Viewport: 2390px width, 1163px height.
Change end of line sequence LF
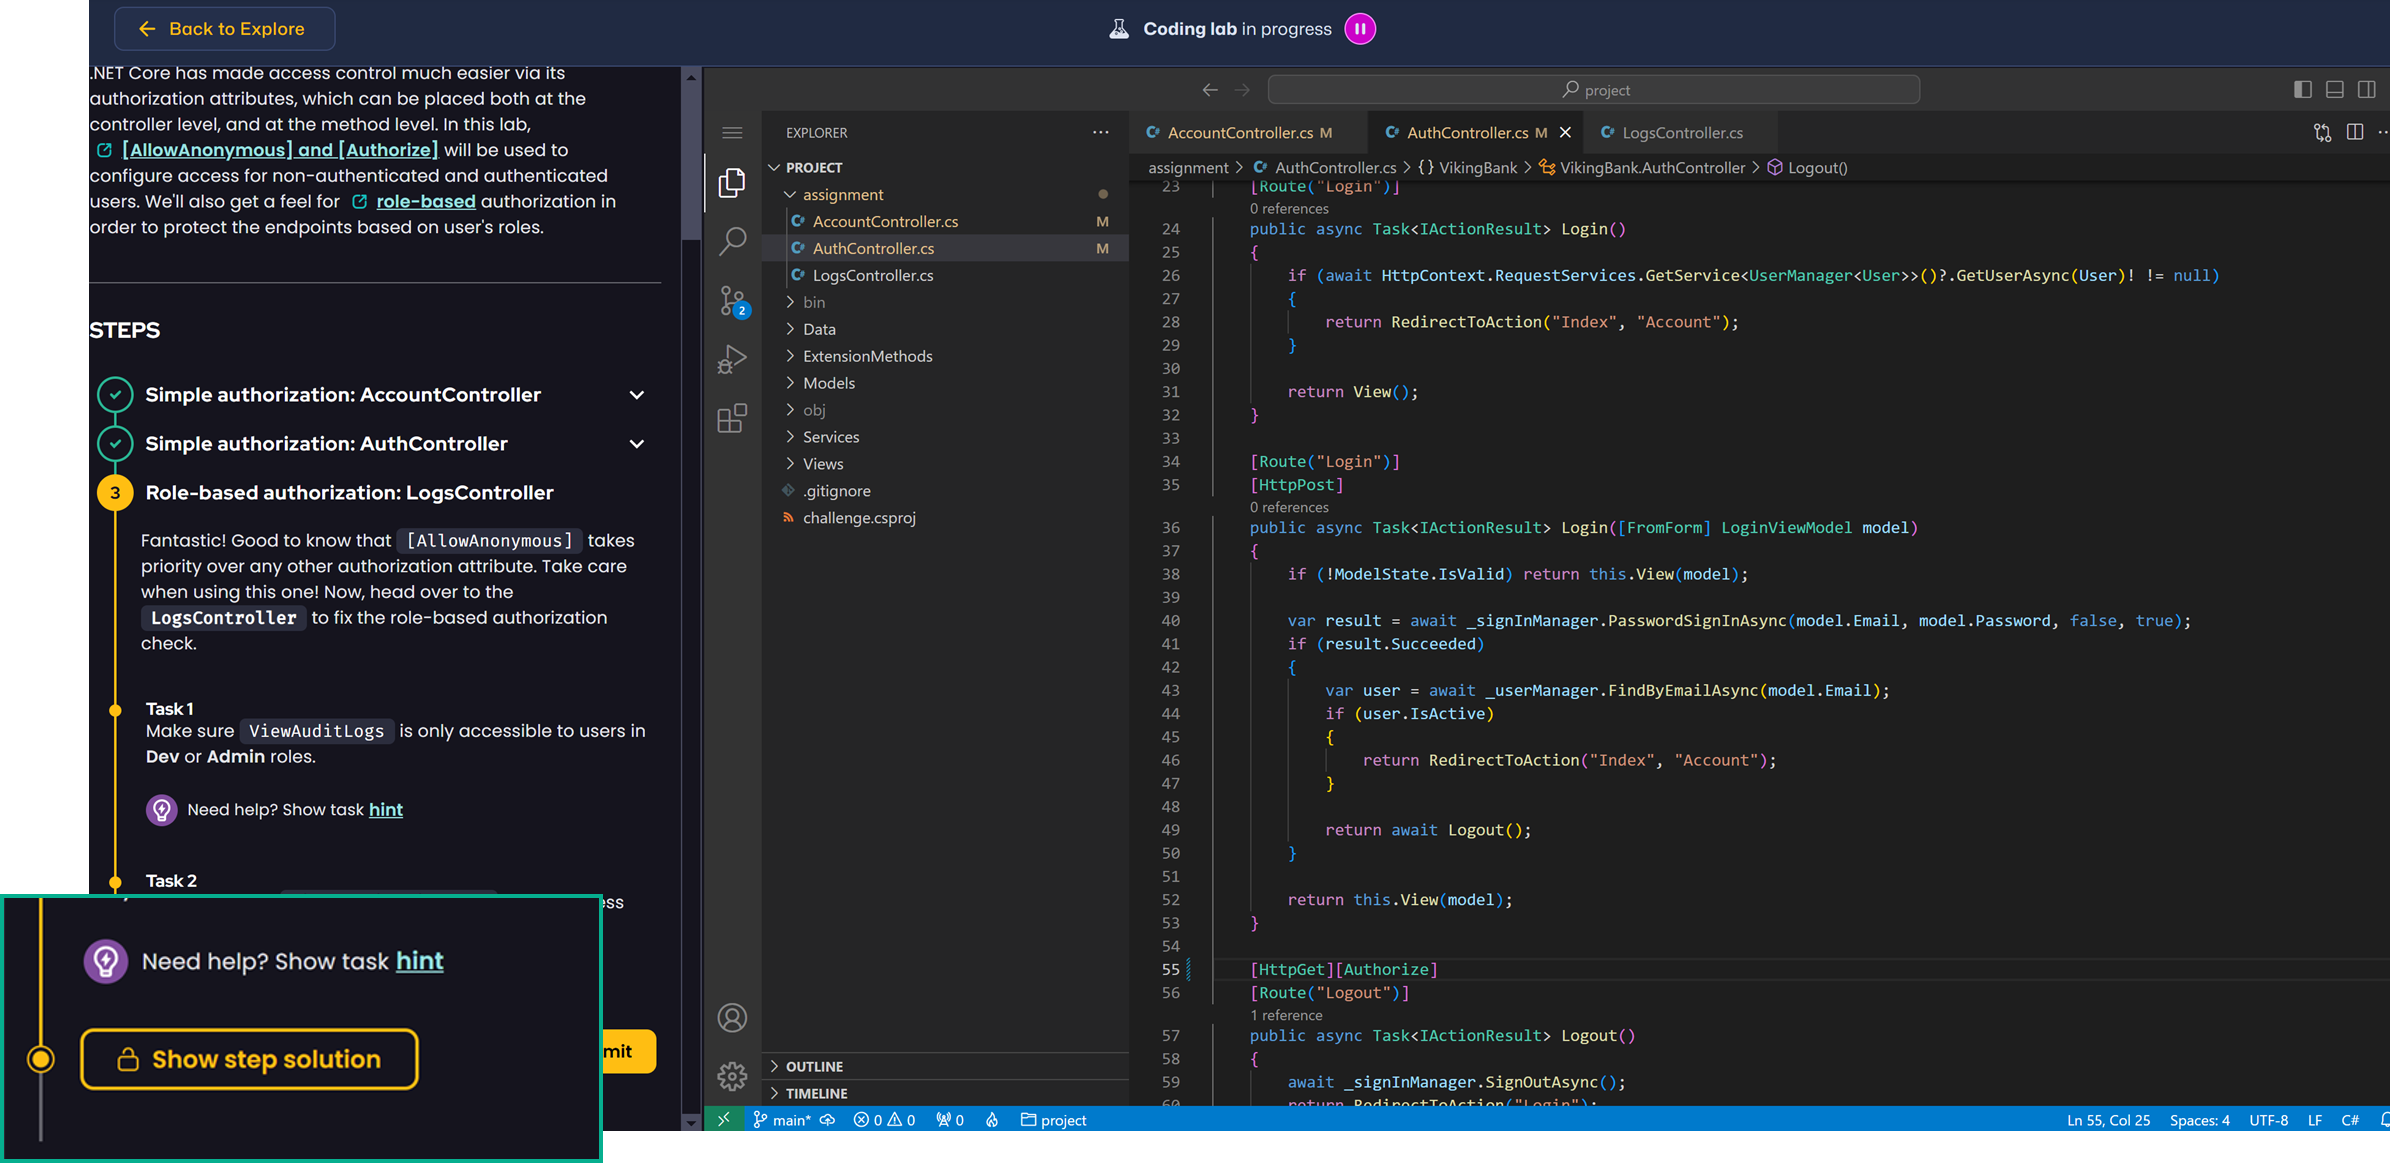click(2314, 1120)
